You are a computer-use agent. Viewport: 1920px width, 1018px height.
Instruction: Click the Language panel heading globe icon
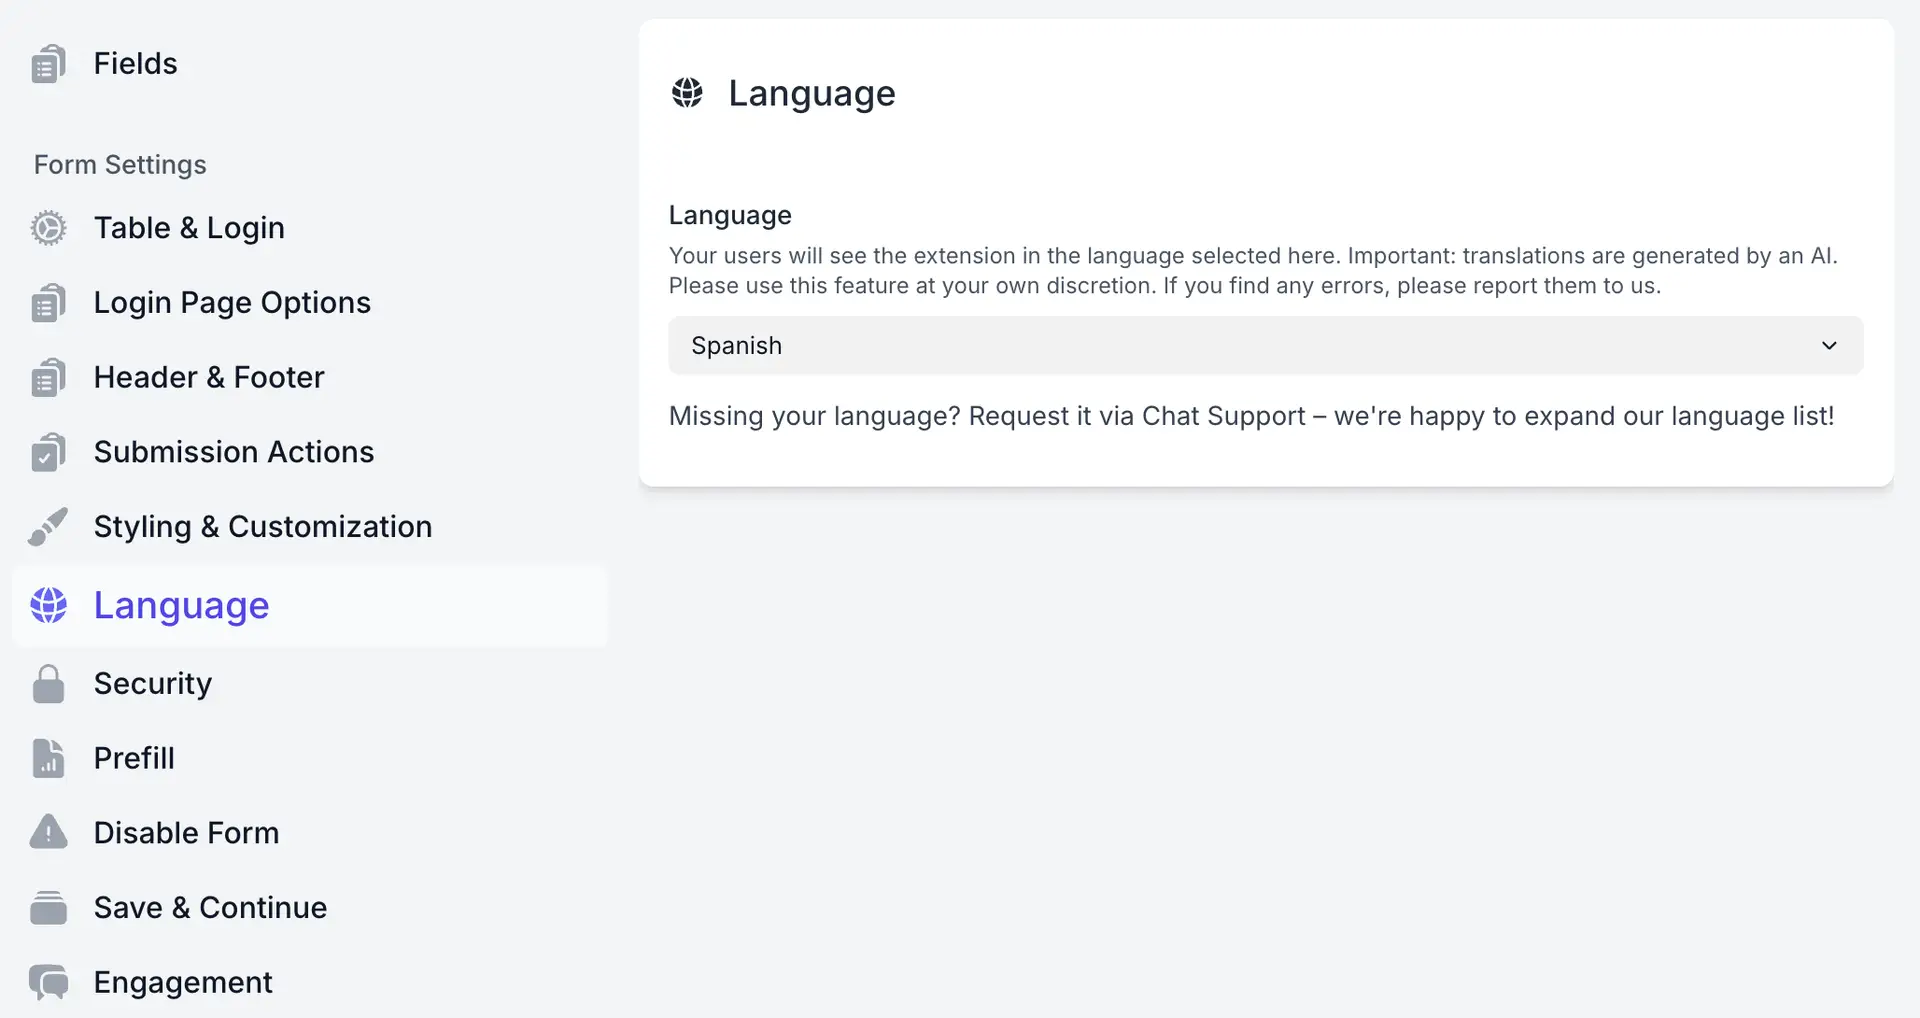click(687, 93)
